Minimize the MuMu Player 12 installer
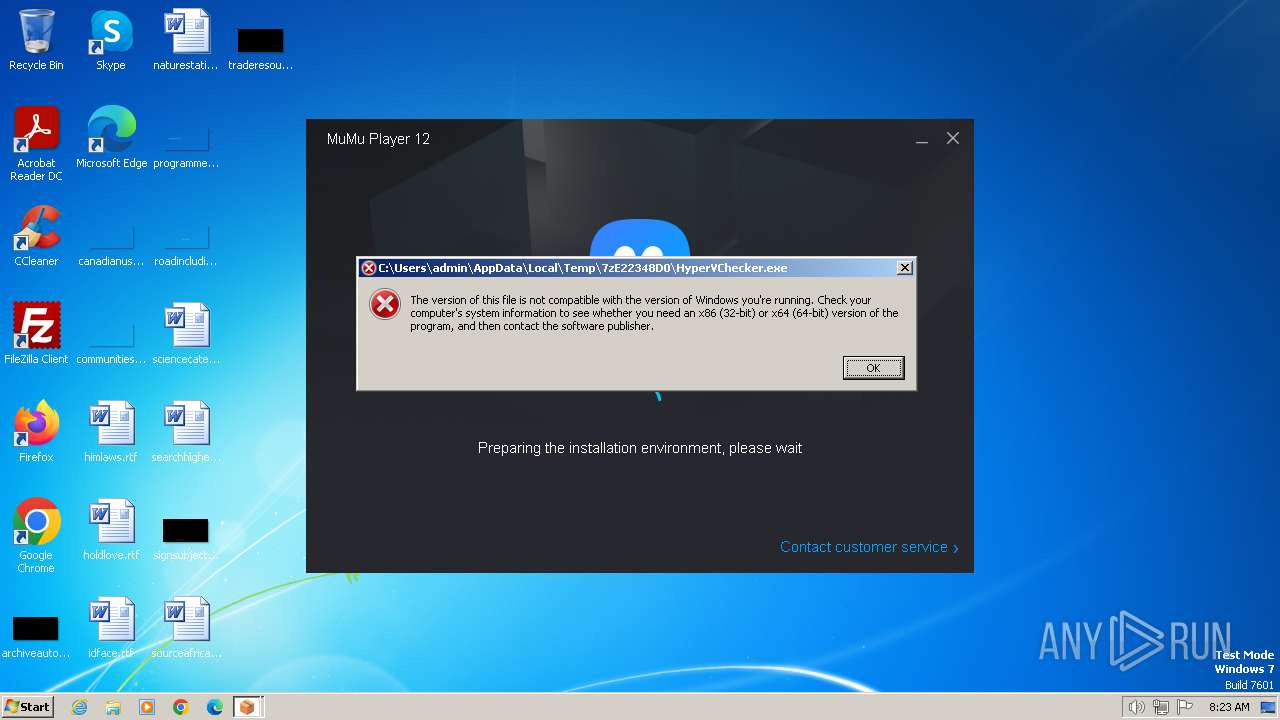Viewport: 1280px width, 720px height. click(922, 139)
